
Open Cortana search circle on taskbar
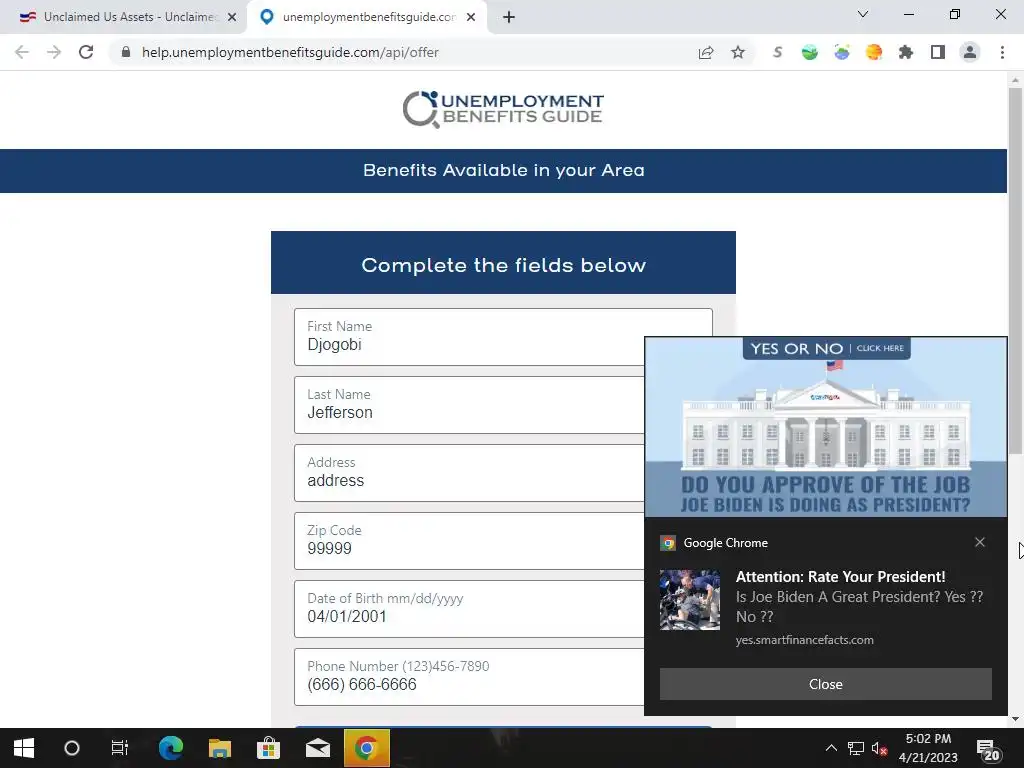72,748
